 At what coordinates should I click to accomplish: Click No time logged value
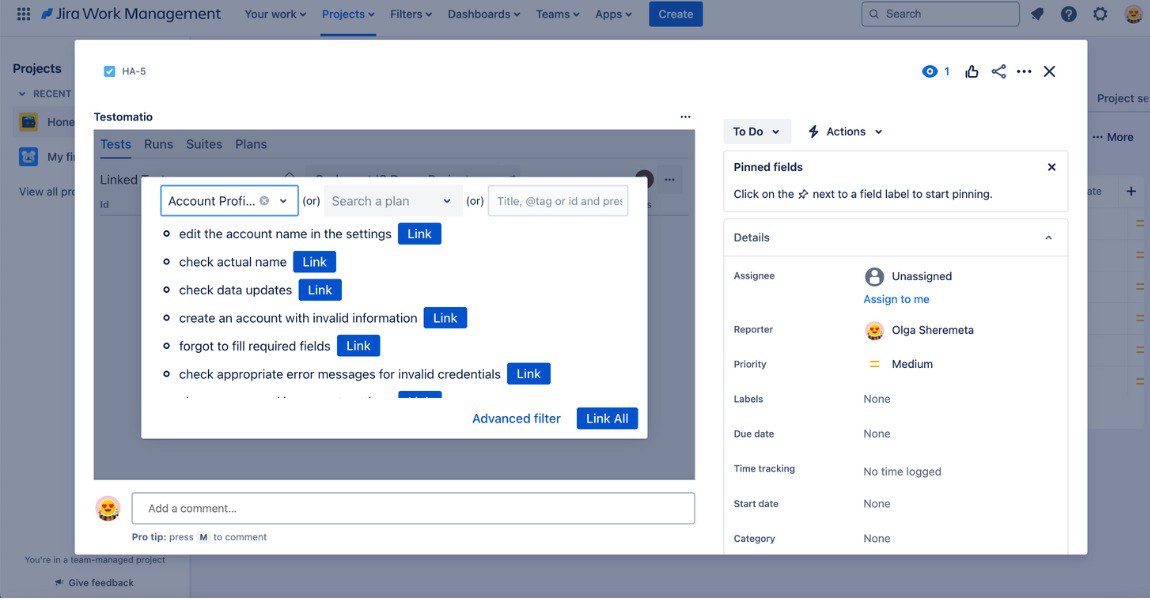[x=902, y=472]
